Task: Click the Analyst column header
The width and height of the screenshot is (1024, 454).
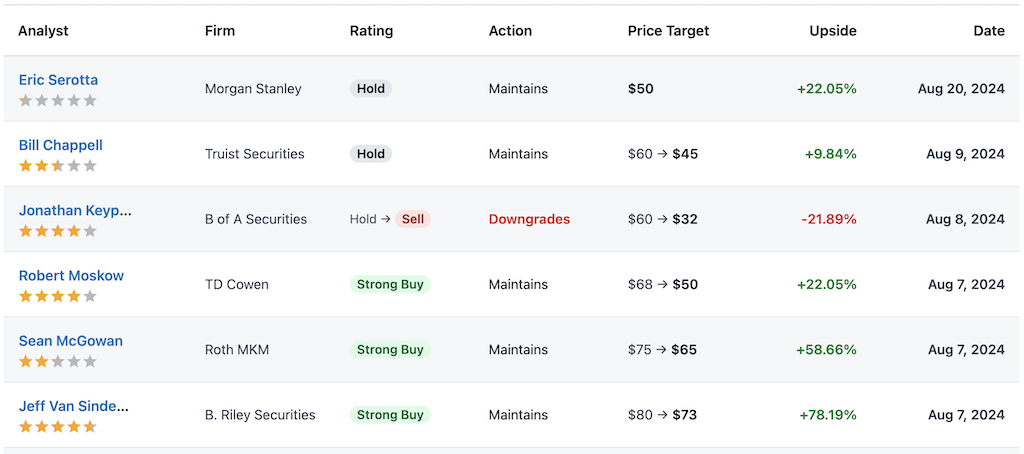Action: (x=43, y=31)
